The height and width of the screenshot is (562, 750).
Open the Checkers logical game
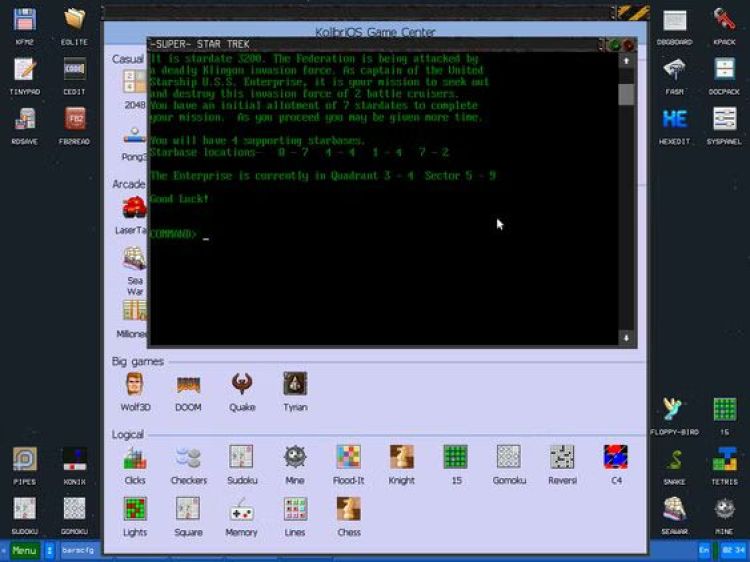click(x=188, y=459)
